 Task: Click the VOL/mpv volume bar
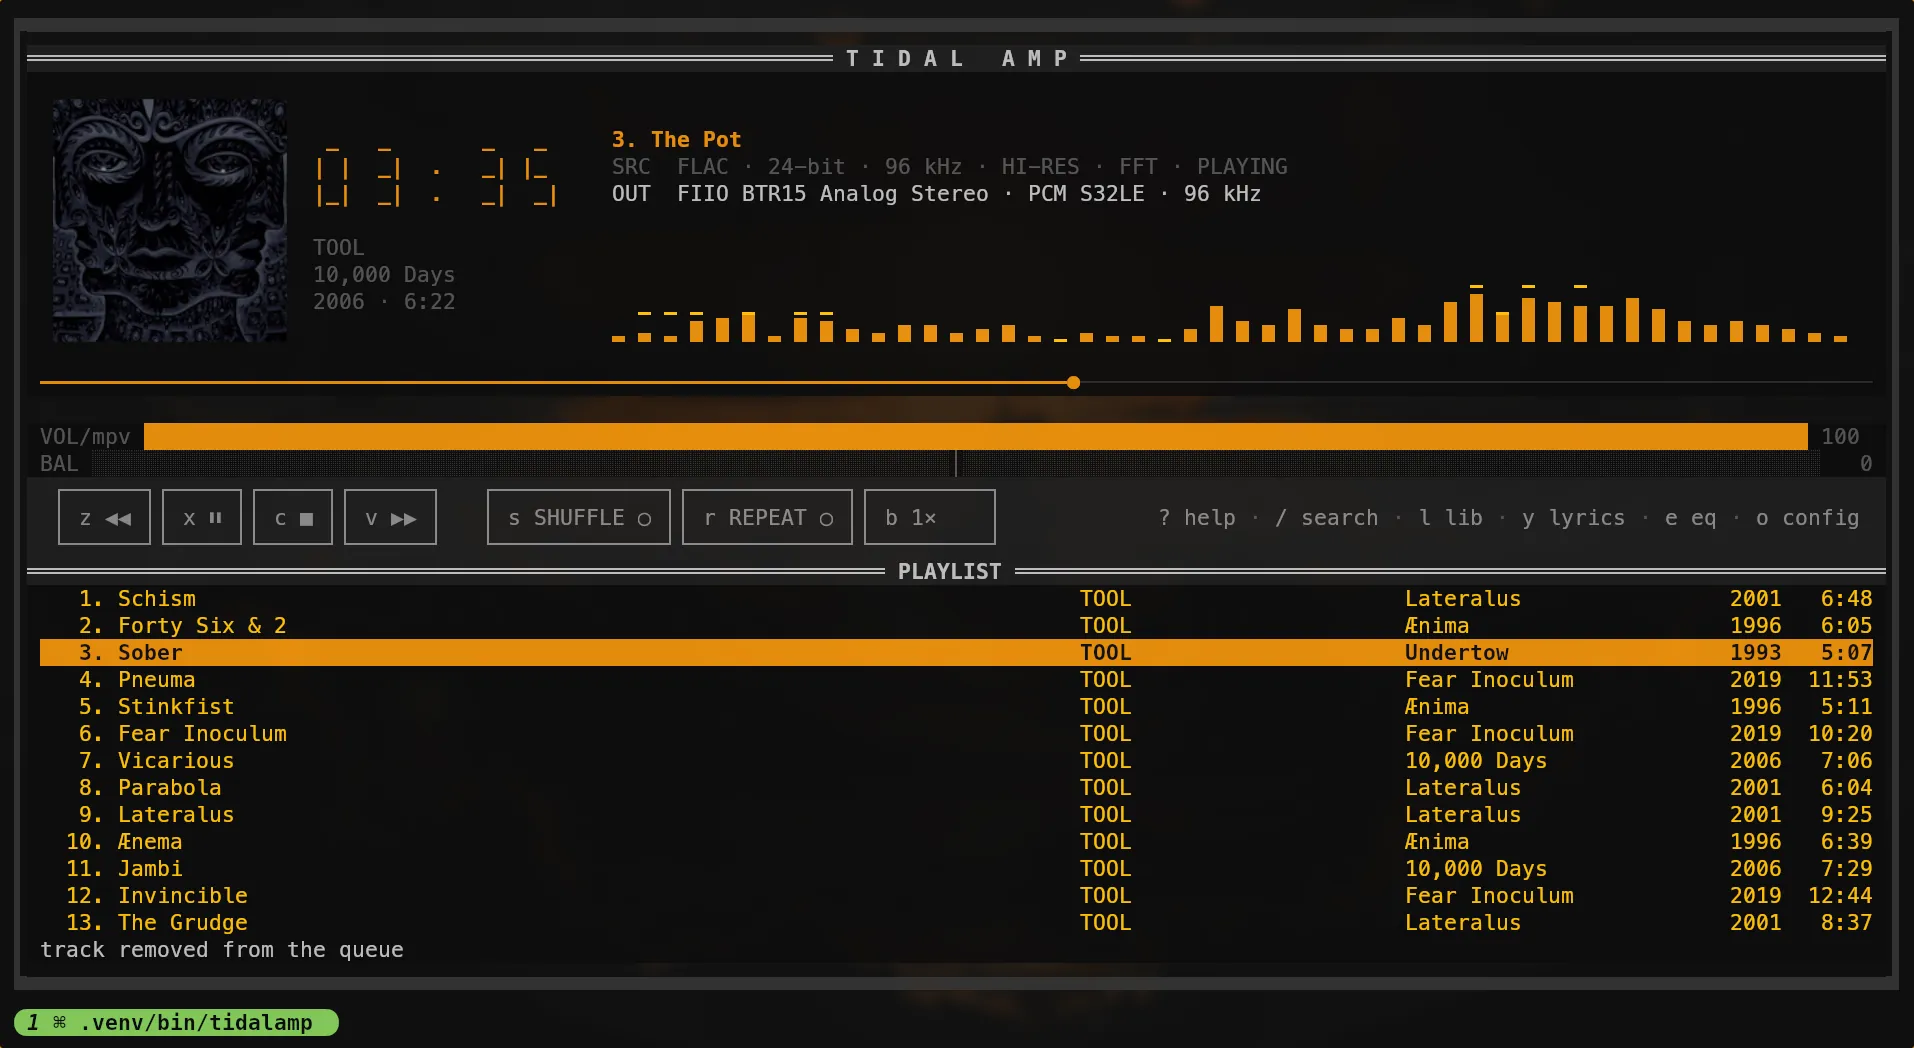coord(975,436)
